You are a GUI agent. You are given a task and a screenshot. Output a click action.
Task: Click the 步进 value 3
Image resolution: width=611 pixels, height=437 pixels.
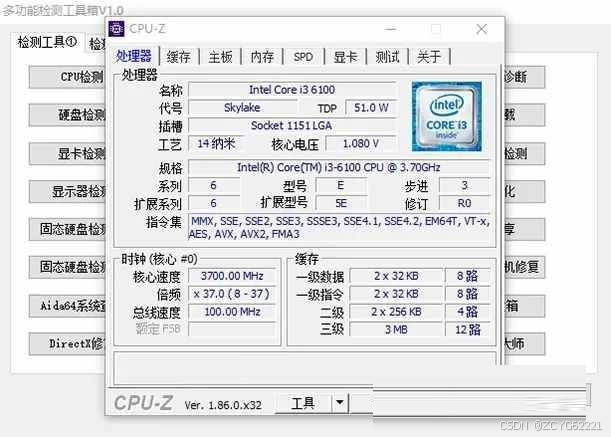(x=464, y=186)
